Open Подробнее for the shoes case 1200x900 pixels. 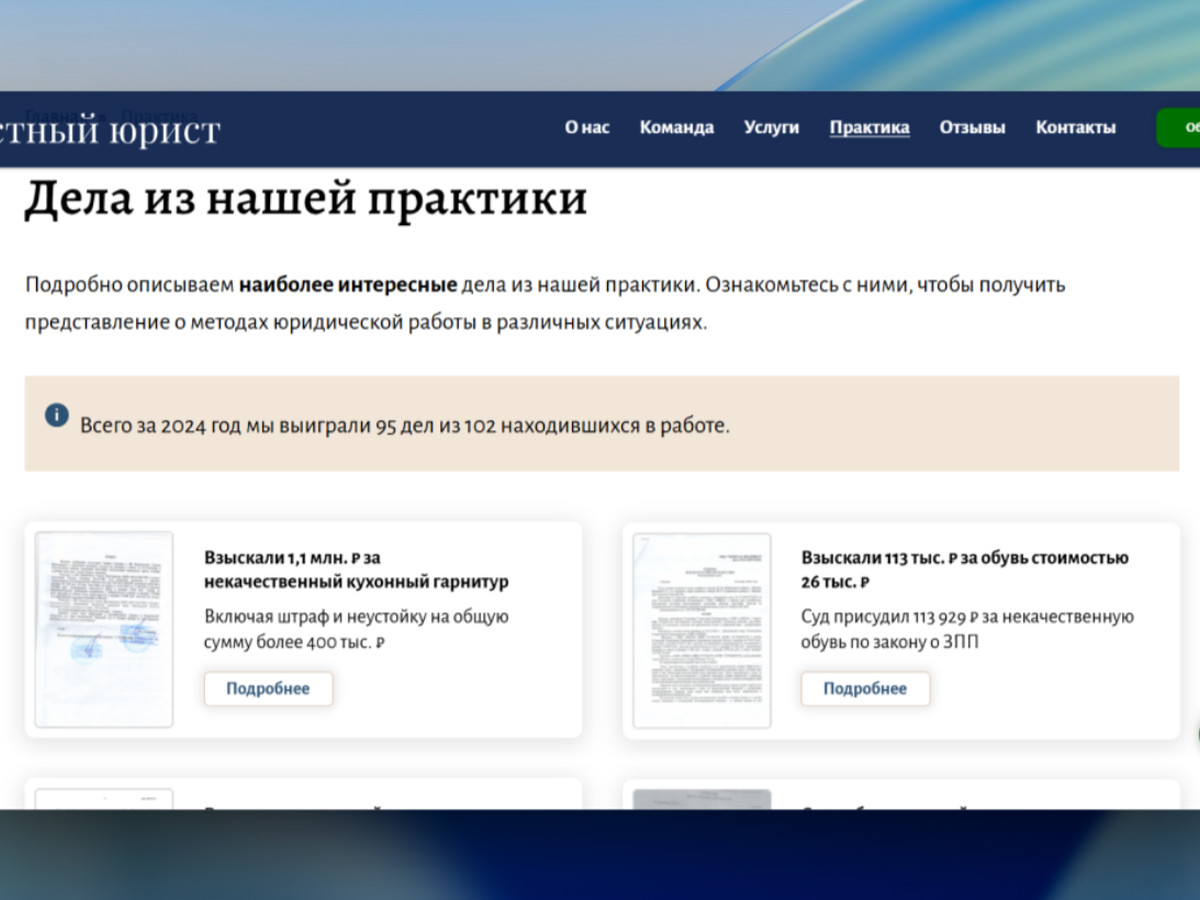[865, 689]
